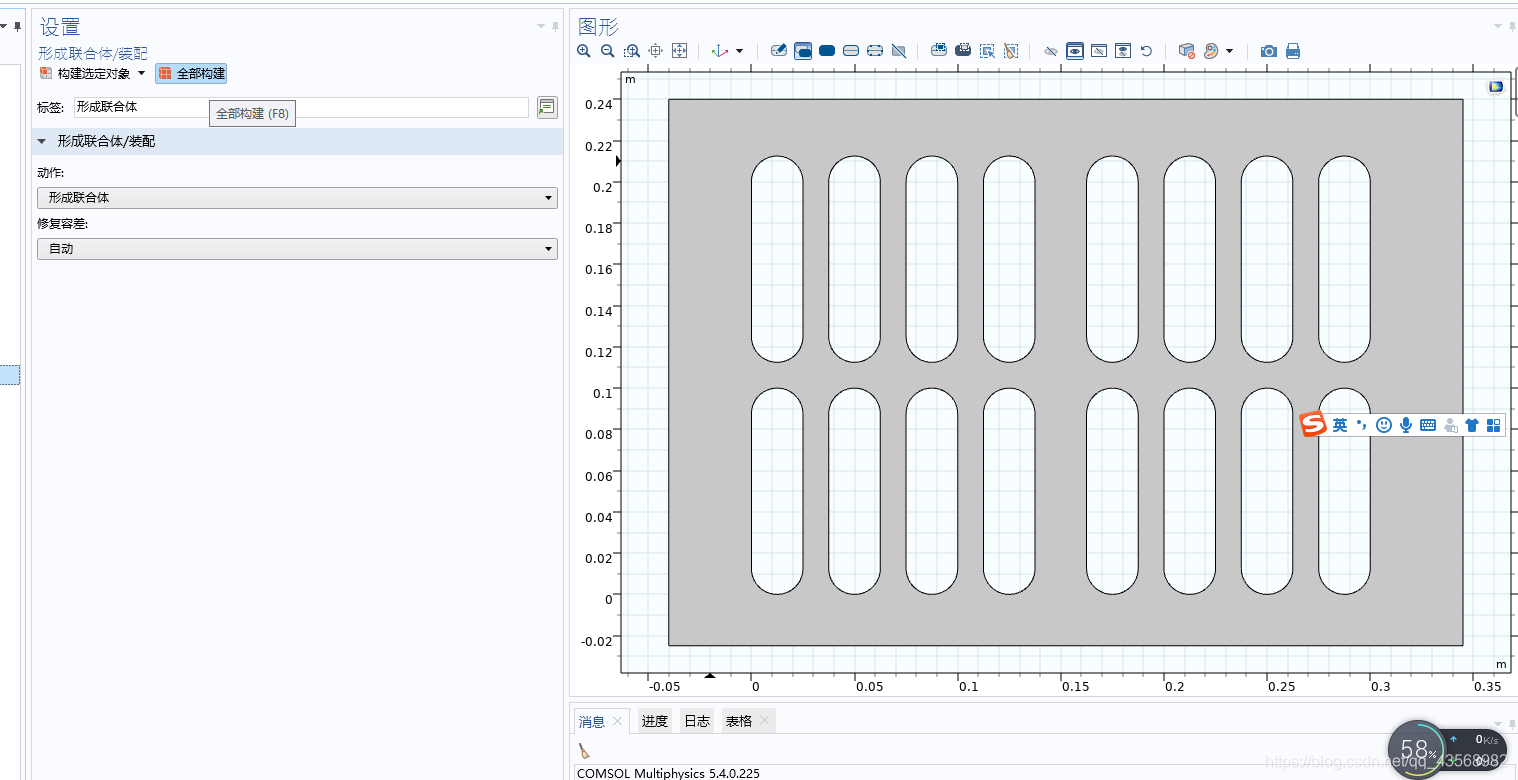Open the dropdown arrow next to the palette icon
Viewport: 1518px width, 780px height.
1230,51
